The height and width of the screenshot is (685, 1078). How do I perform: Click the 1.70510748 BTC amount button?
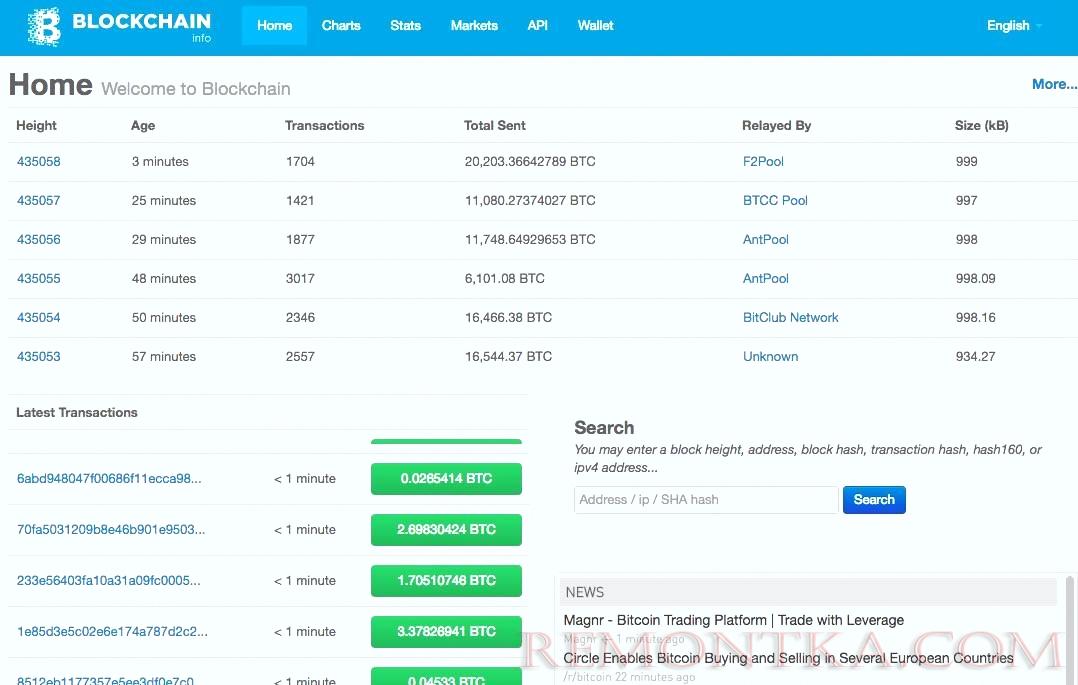446,580
